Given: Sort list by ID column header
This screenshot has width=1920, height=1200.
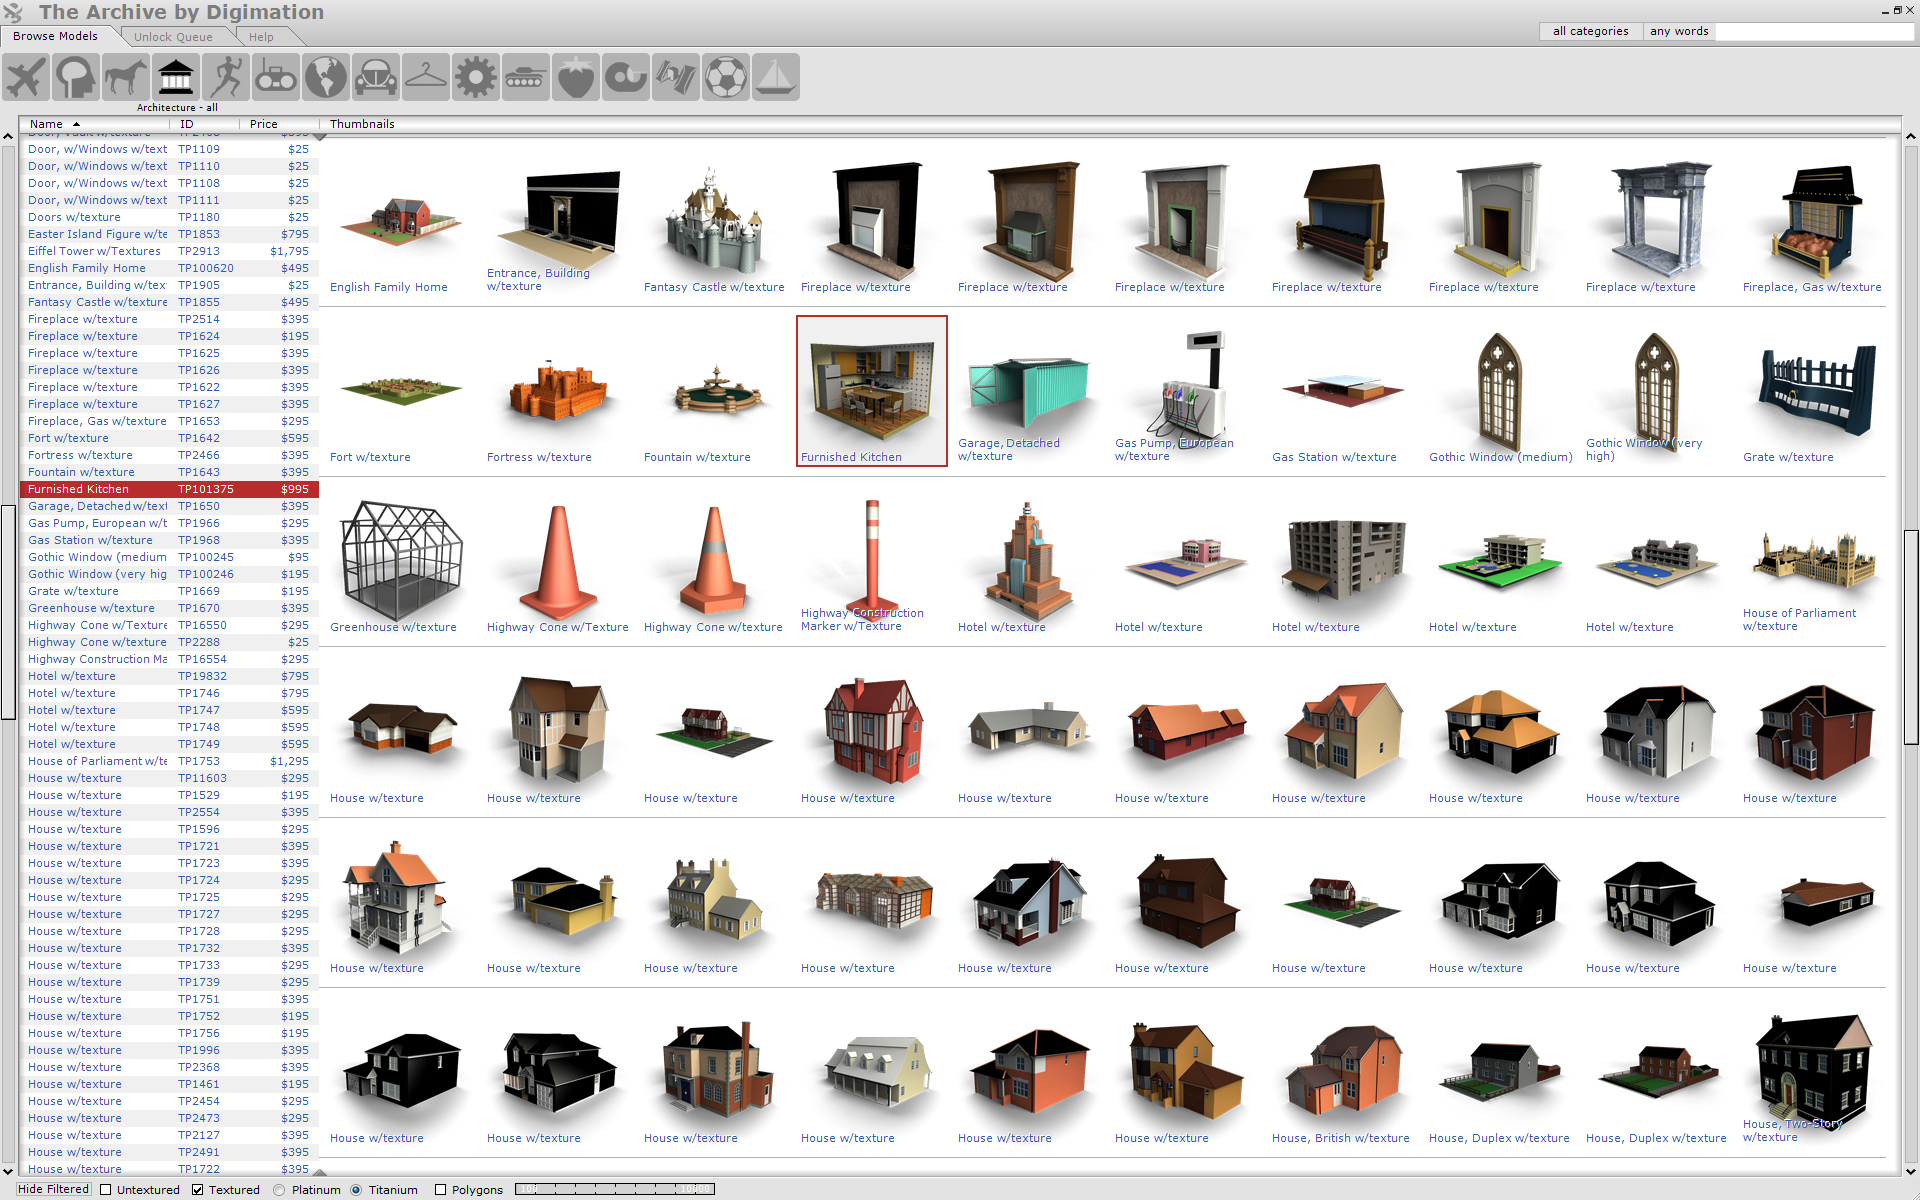Looking at the screenshot, I should 205,124.
